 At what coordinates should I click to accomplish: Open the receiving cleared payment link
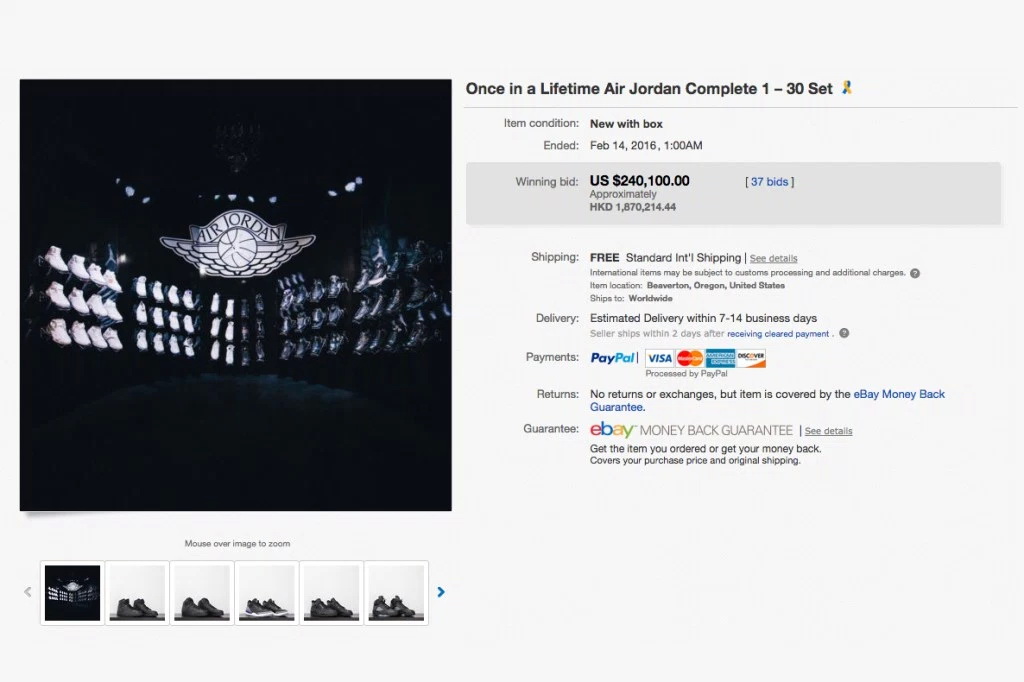pyautogui.click(x=778, y=334)
